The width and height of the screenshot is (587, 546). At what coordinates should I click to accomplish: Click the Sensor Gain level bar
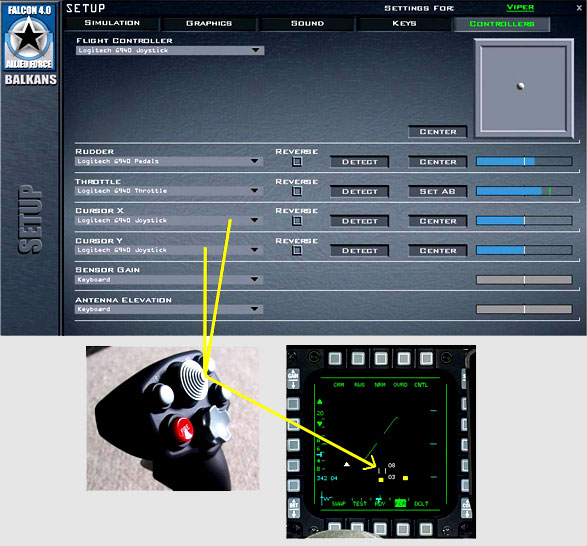click(x=524, y=279)
